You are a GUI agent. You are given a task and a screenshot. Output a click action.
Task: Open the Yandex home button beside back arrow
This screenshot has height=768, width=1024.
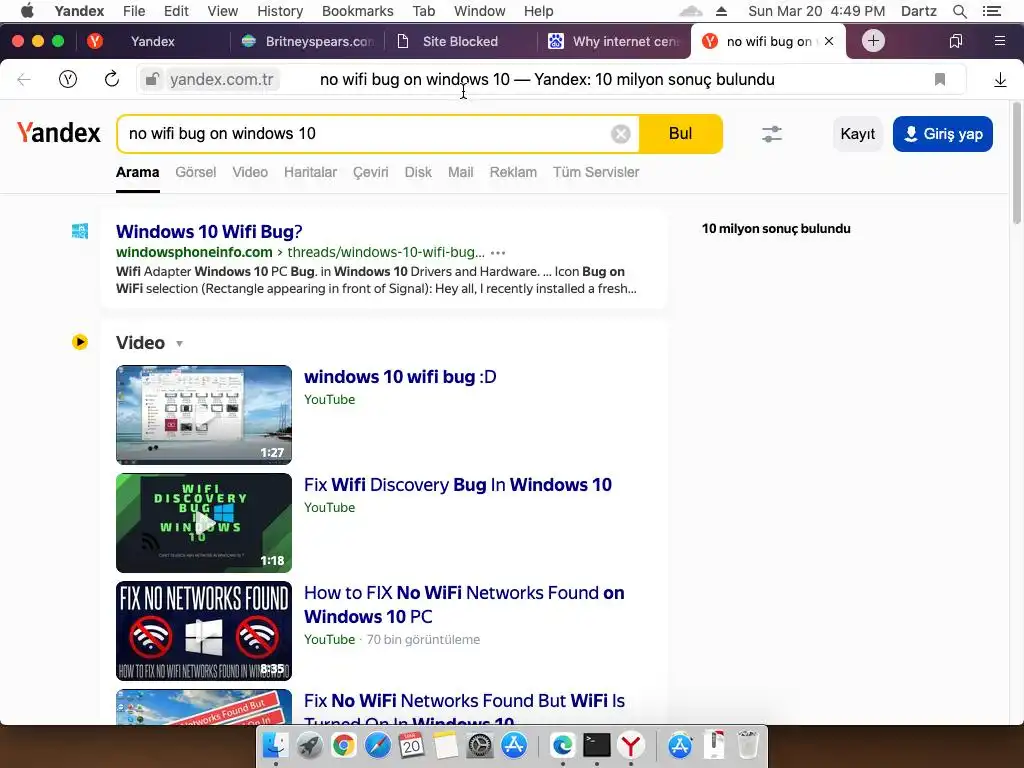pos(68,80)
